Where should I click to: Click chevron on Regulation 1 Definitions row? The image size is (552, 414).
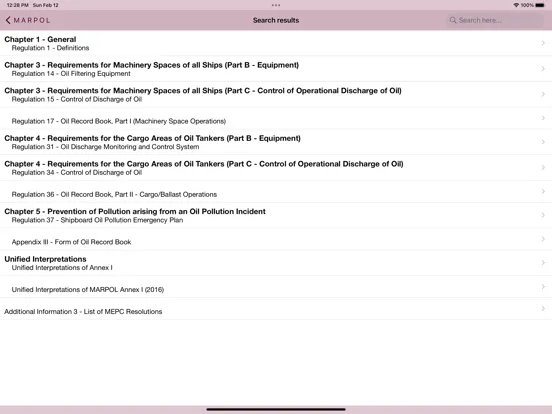543,43
